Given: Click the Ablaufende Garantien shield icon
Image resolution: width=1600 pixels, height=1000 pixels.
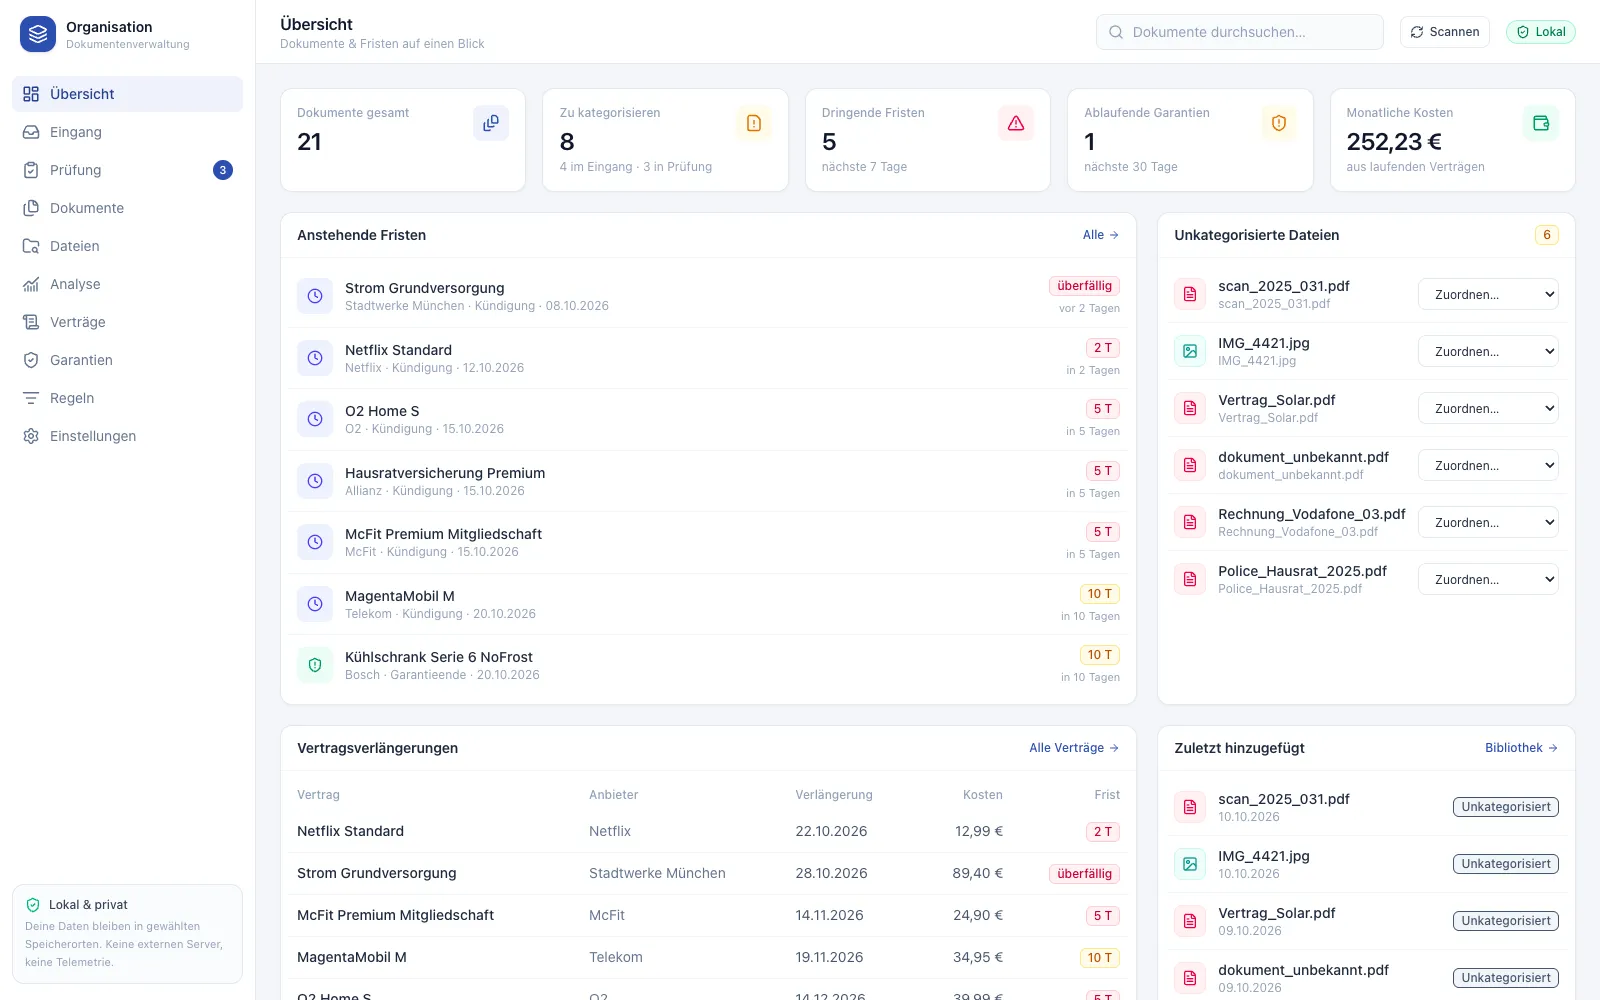Looking at the screenshot, I should point(1279,123).
